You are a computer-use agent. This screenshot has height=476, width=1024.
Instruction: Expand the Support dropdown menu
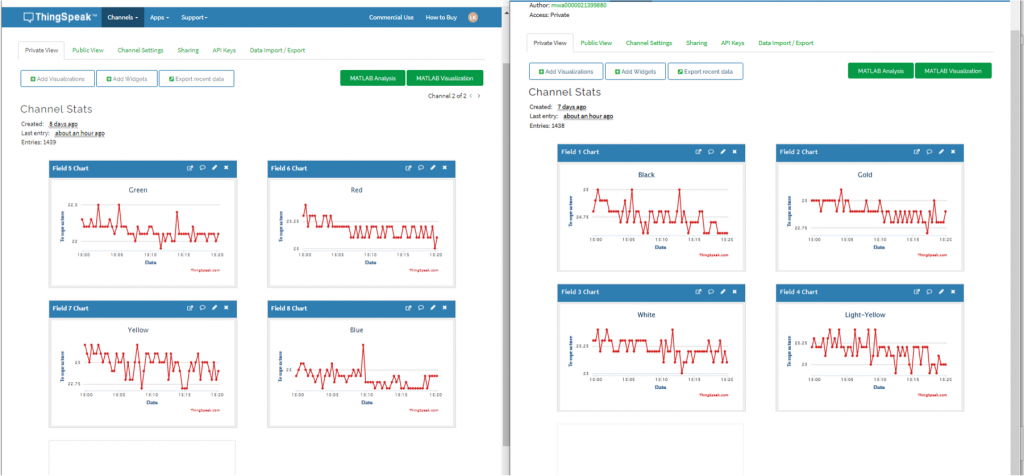(194, 18)
